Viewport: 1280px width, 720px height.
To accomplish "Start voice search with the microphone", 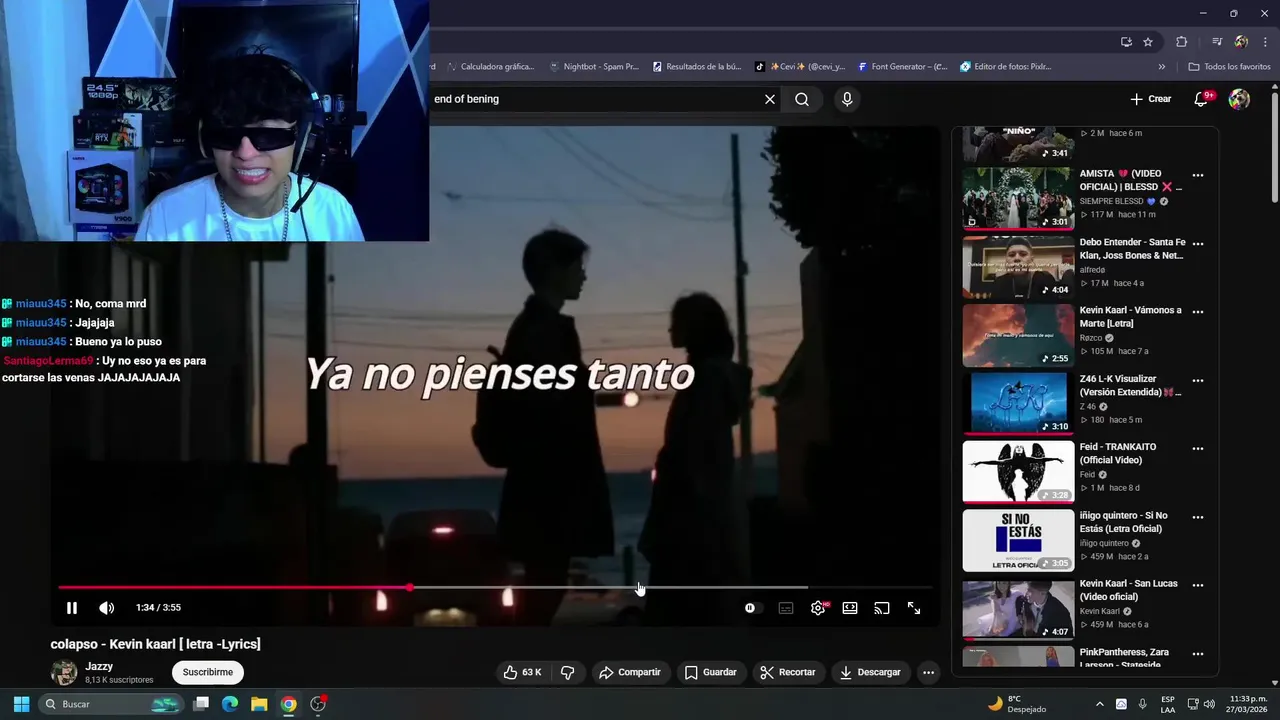I will (x=847, y=99).
